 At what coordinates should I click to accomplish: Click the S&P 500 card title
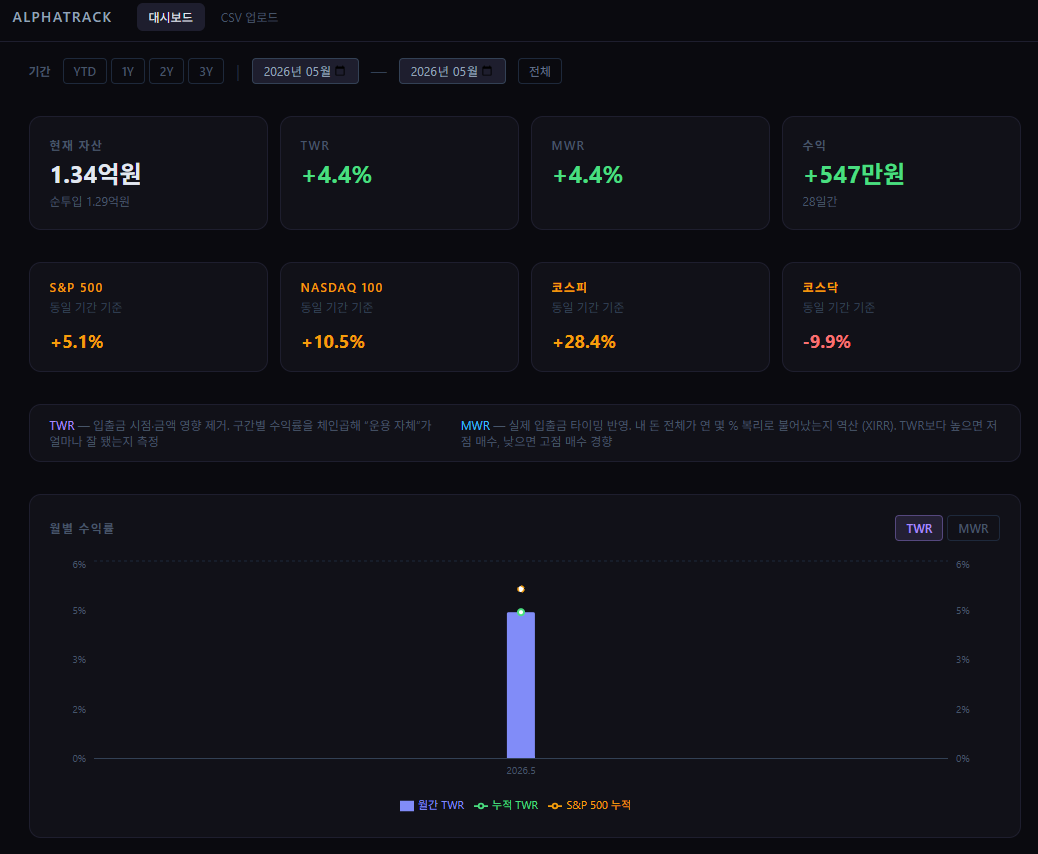pyautogui.click(x=76, y=287)
